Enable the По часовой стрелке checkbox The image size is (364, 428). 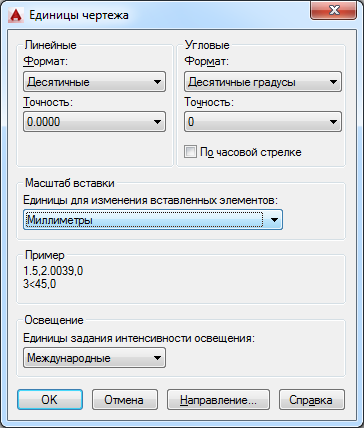point(190,152)
